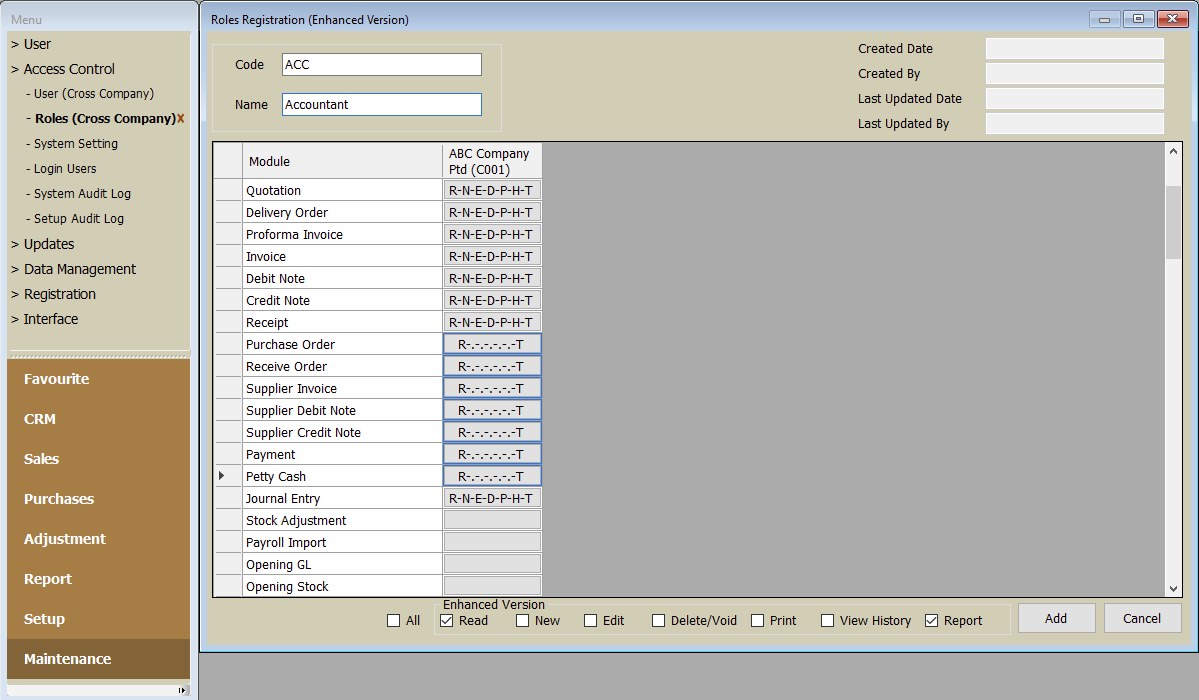1199x700 pixels.
Task: Close the Roles (Cross Company) menu entry with the X
Action: tap(181, 119)
